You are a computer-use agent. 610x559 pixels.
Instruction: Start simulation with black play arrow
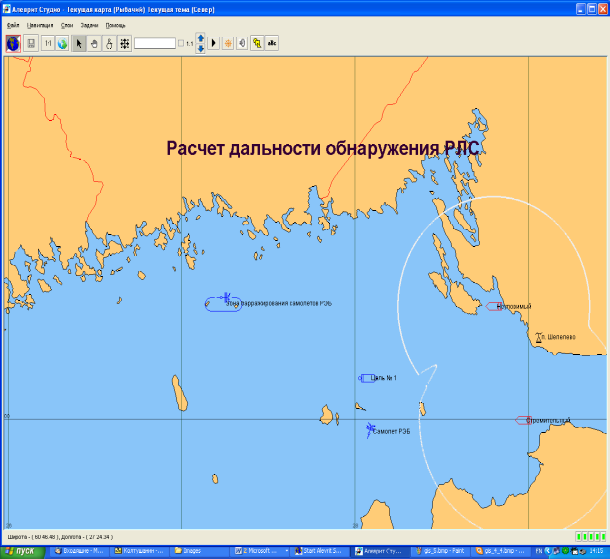214,43
